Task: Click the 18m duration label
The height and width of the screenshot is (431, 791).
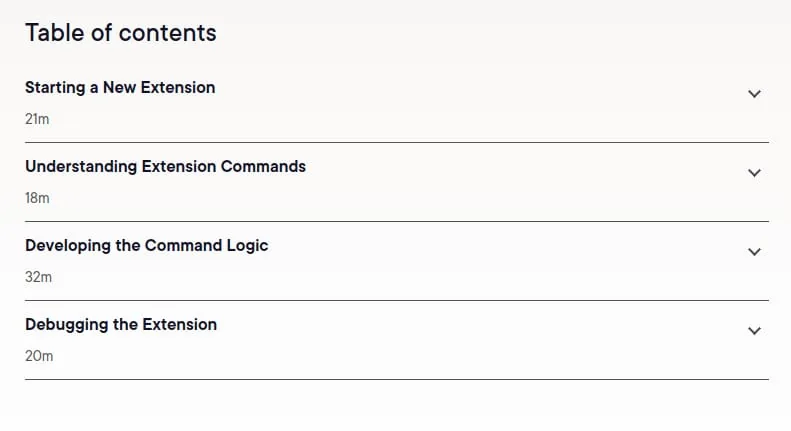Action: click(37, 198)
